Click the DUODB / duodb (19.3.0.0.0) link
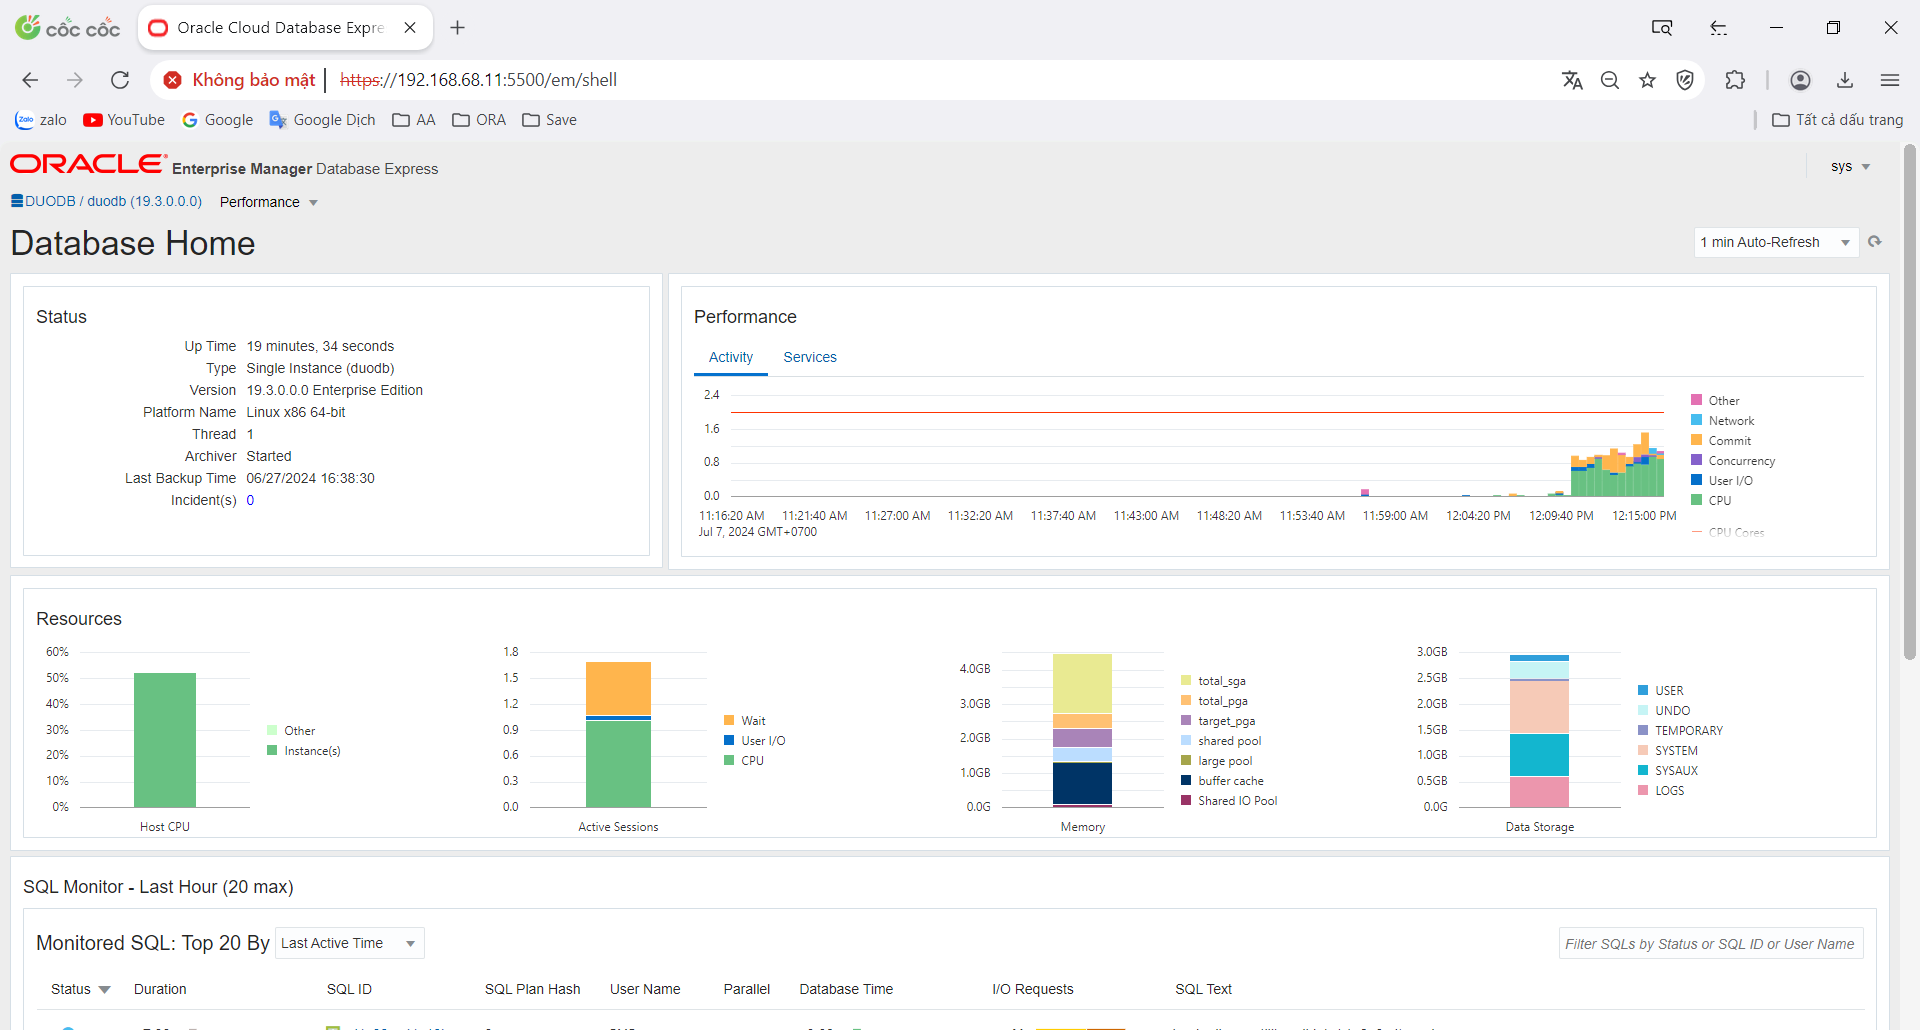The height and width of the screenshot is (1030, 1920). coord(113,201)
